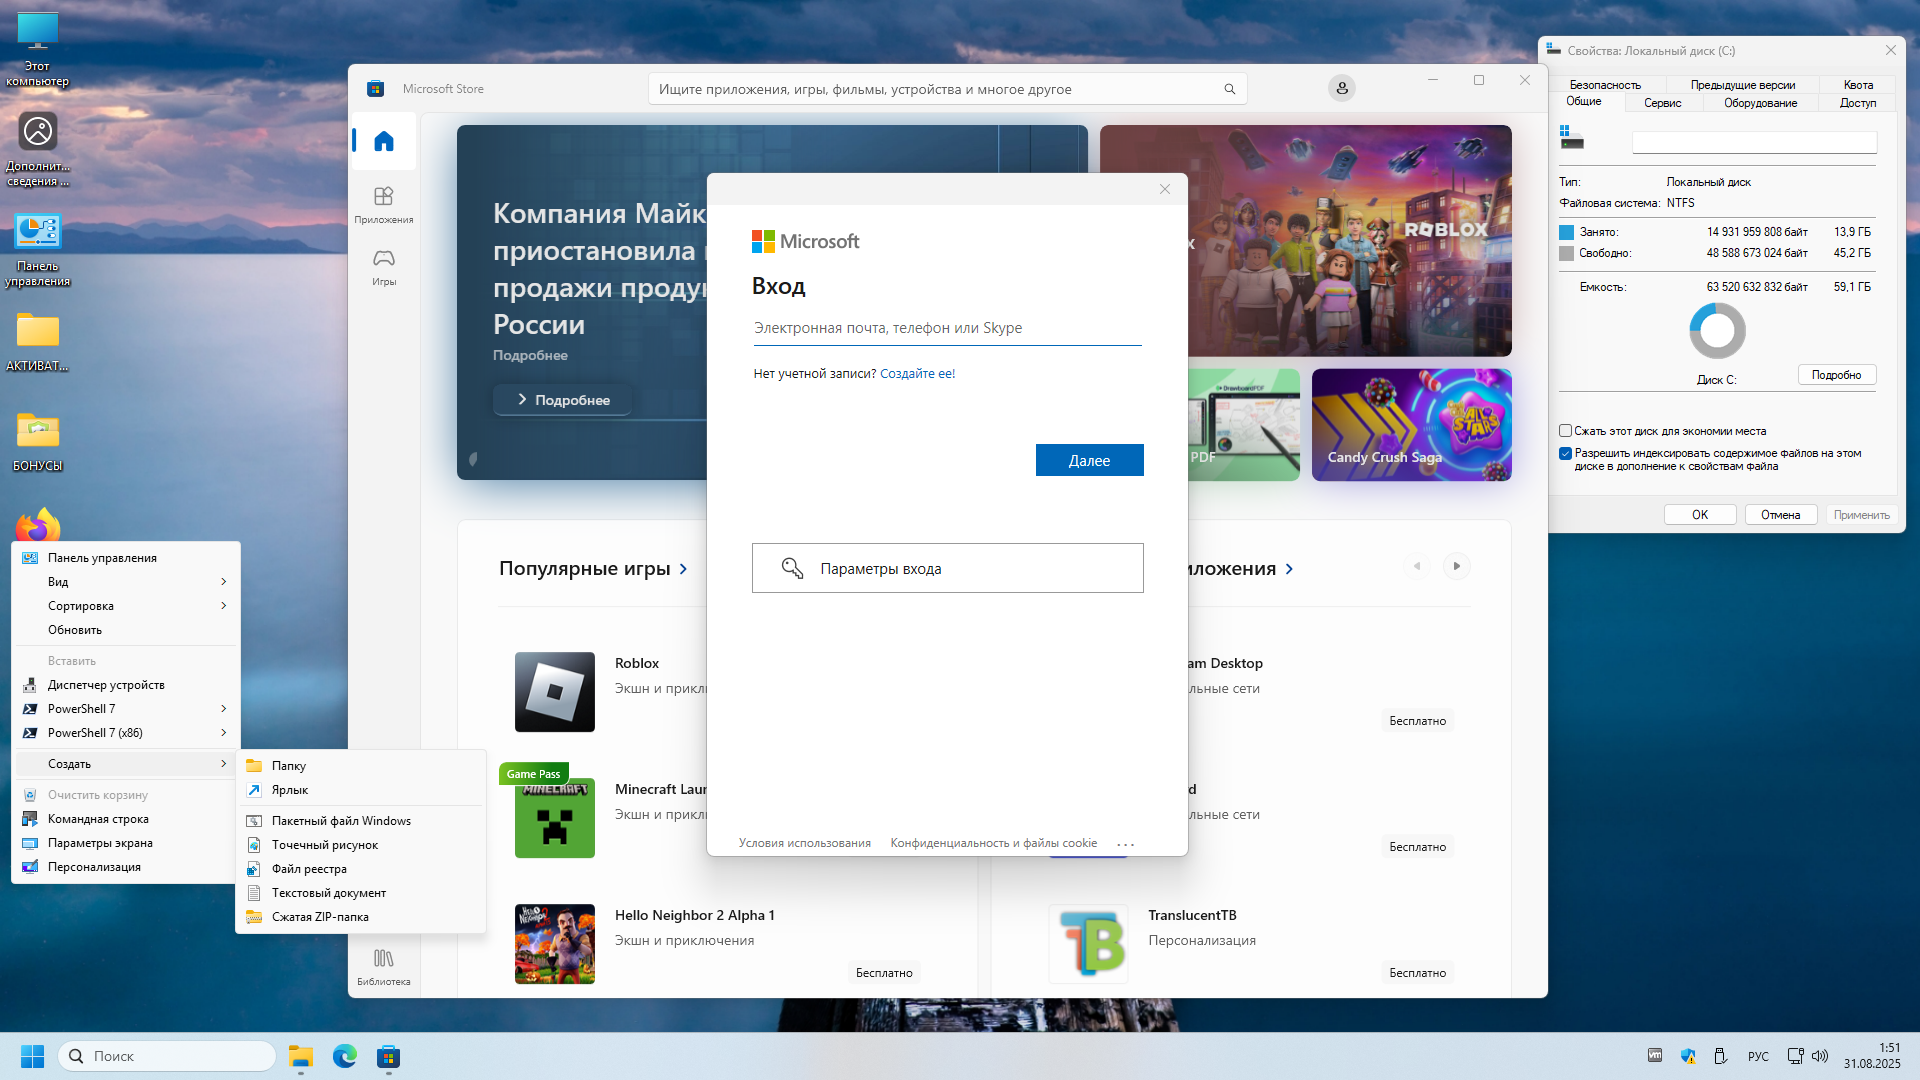Click Отмена in disk properties window
The width and height of the screenshot is (1920, 1080).
point(1780,515)
